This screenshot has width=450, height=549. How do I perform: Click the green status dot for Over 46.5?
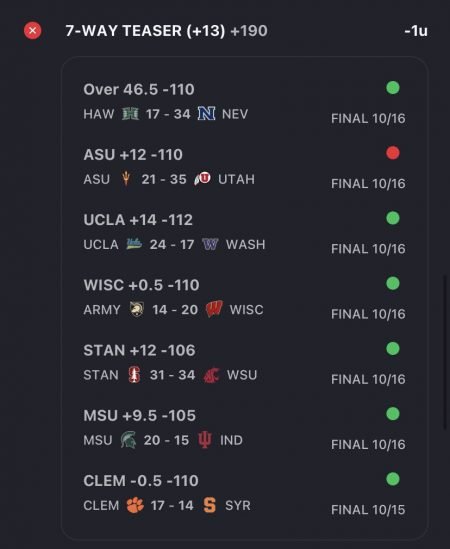[393, 88]
